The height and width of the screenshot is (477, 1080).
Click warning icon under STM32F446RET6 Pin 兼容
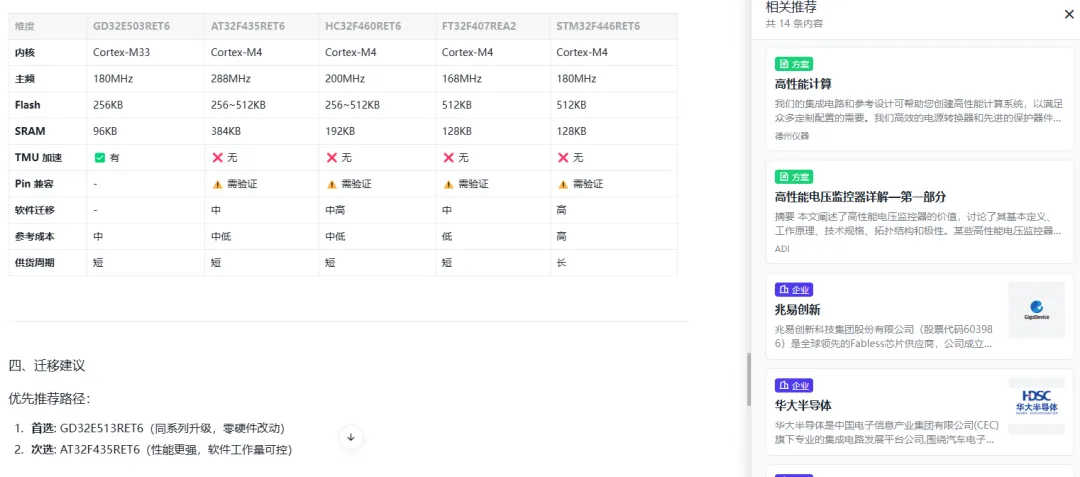(x=563, y=184)
